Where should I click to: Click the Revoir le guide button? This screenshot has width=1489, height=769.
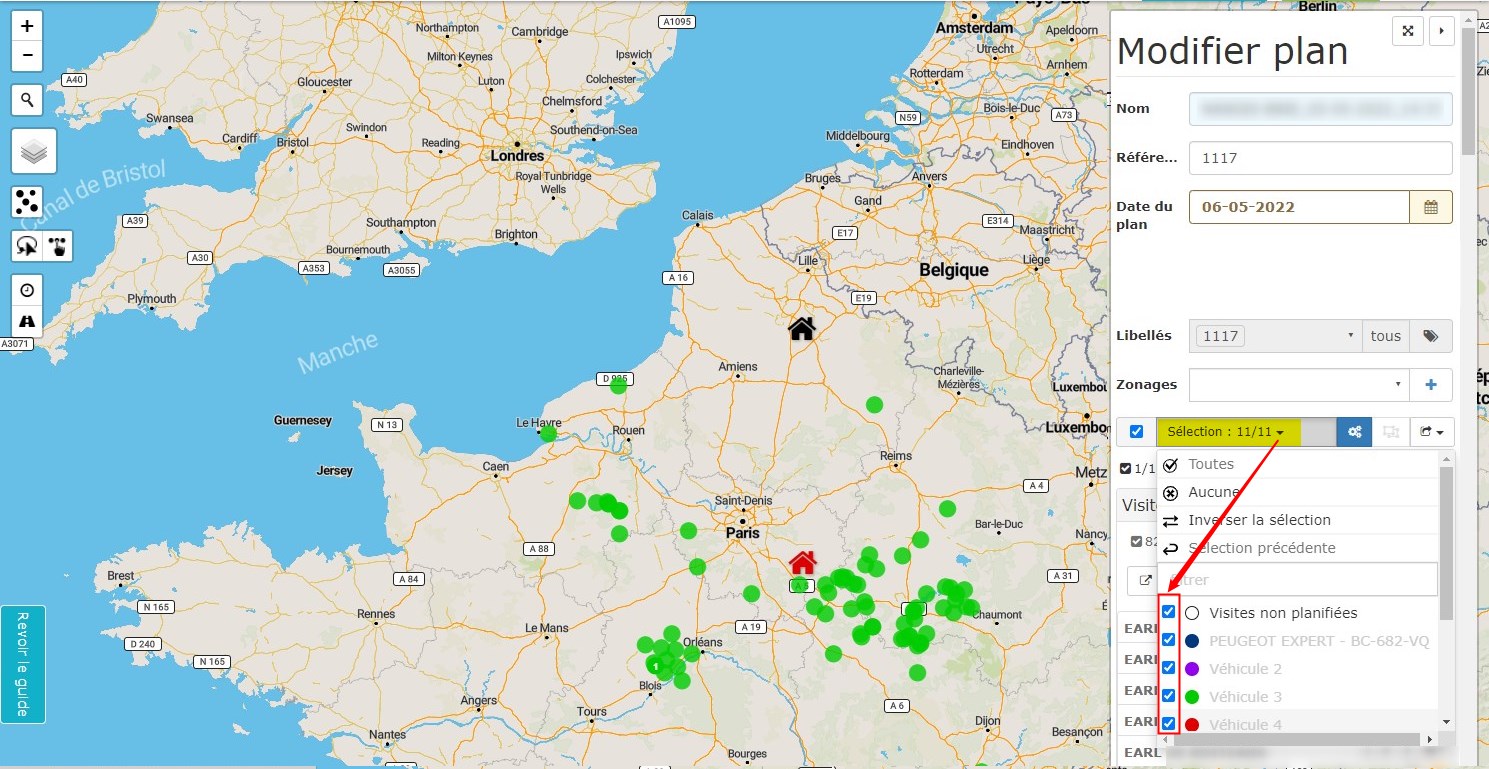pyautogui.click(x=23, y=663)
